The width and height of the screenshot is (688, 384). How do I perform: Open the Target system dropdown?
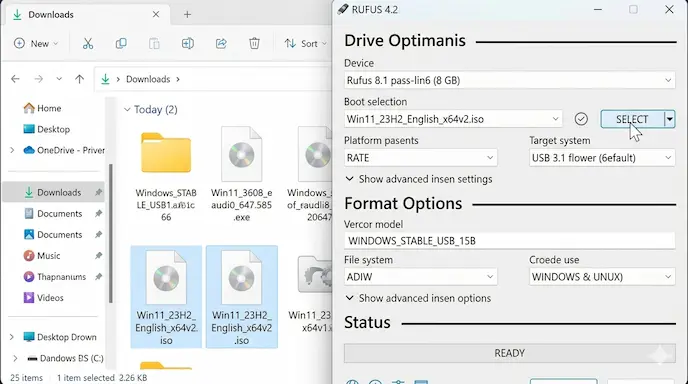pyautogui.click(x=602, y=158)
